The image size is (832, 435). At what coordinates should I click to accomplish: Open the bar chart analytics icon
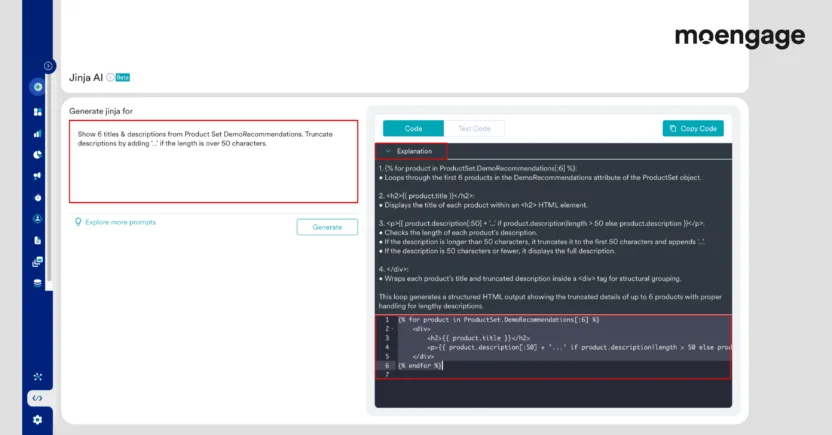37,133
